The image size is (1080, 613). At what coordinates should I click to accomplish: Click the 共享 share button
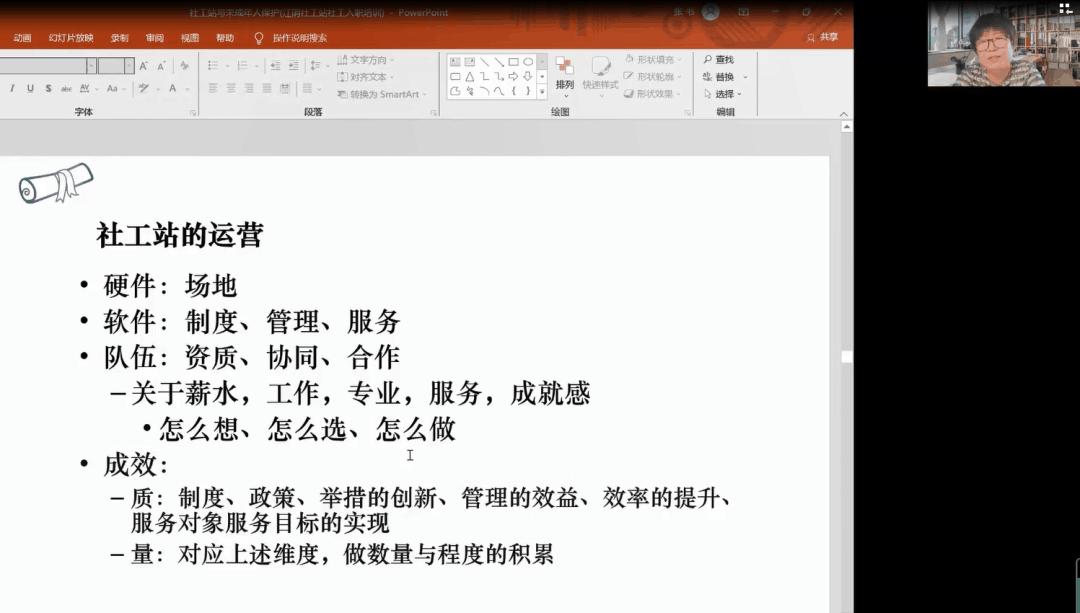(x=823, y=38)
